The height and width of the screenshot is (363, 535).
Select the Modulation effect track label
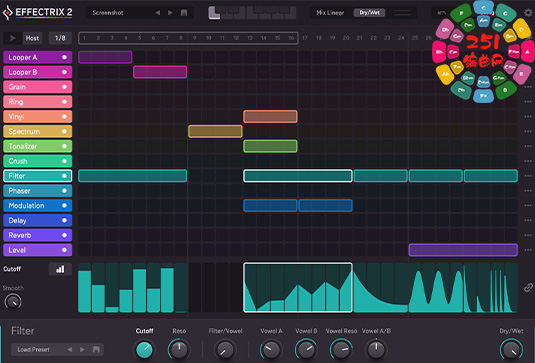(x=38, y=205)
